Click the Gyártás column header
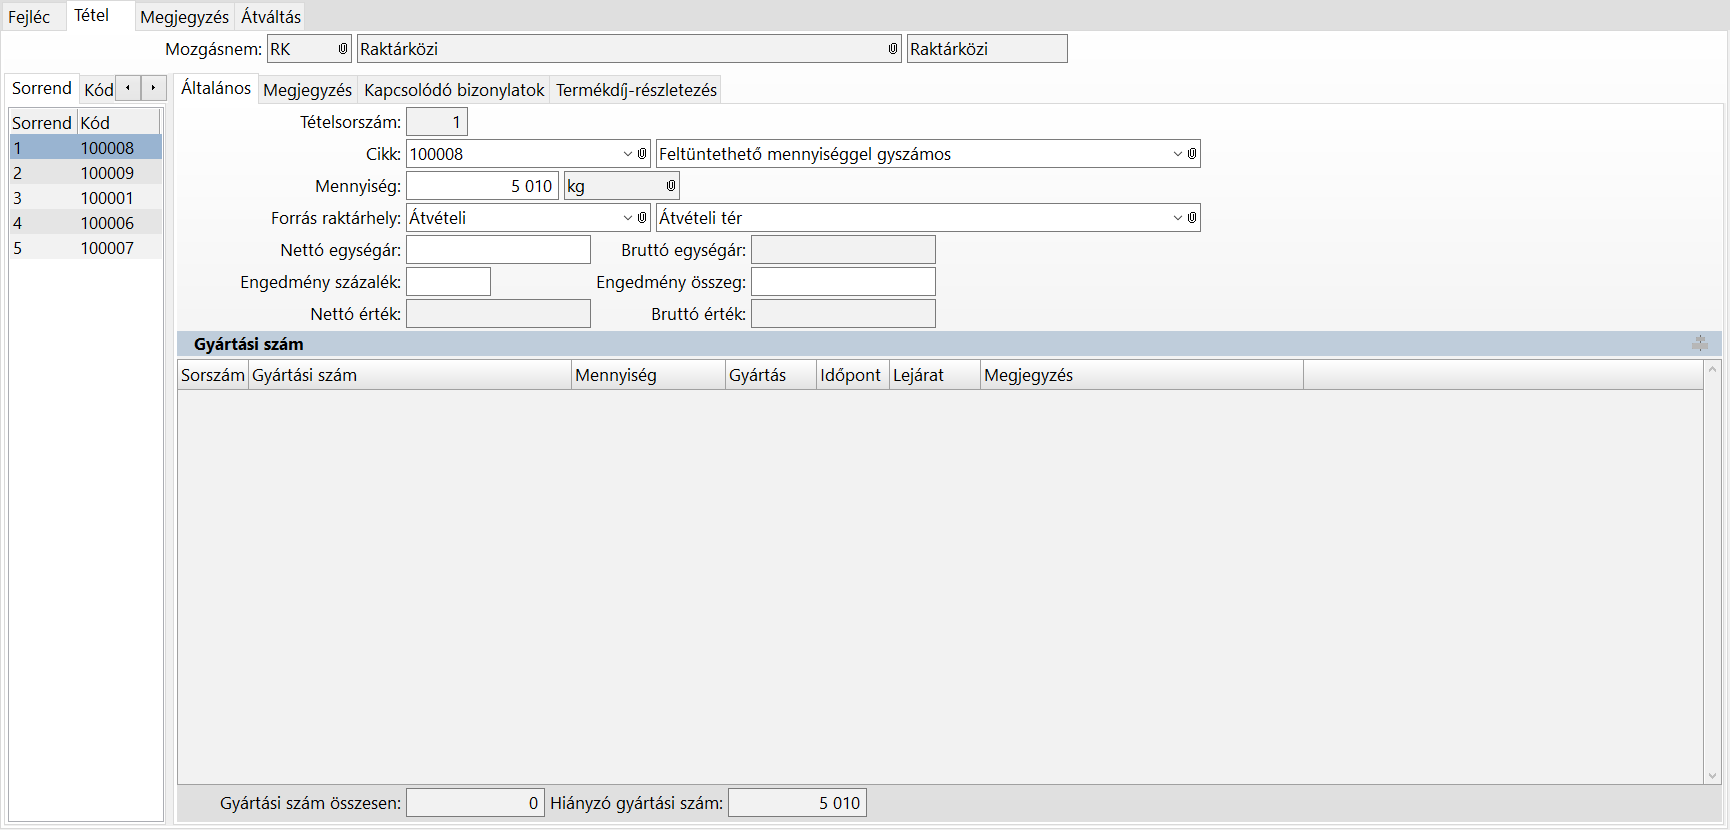Screen dimensions: 1730x830 click(x=771, y=375)
